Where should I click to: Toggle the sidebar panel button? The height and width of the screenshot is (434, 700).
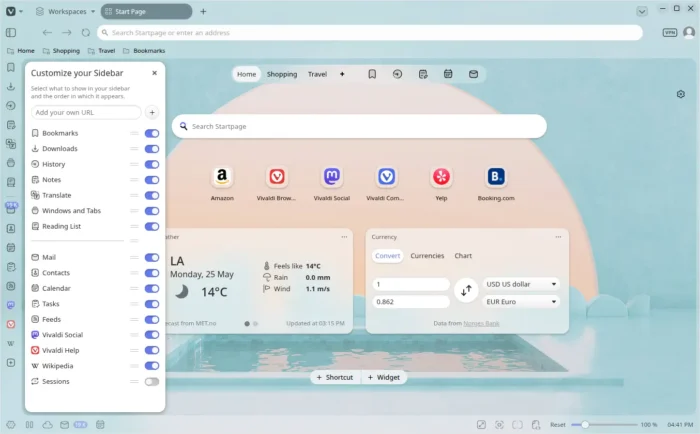point(11,33)
